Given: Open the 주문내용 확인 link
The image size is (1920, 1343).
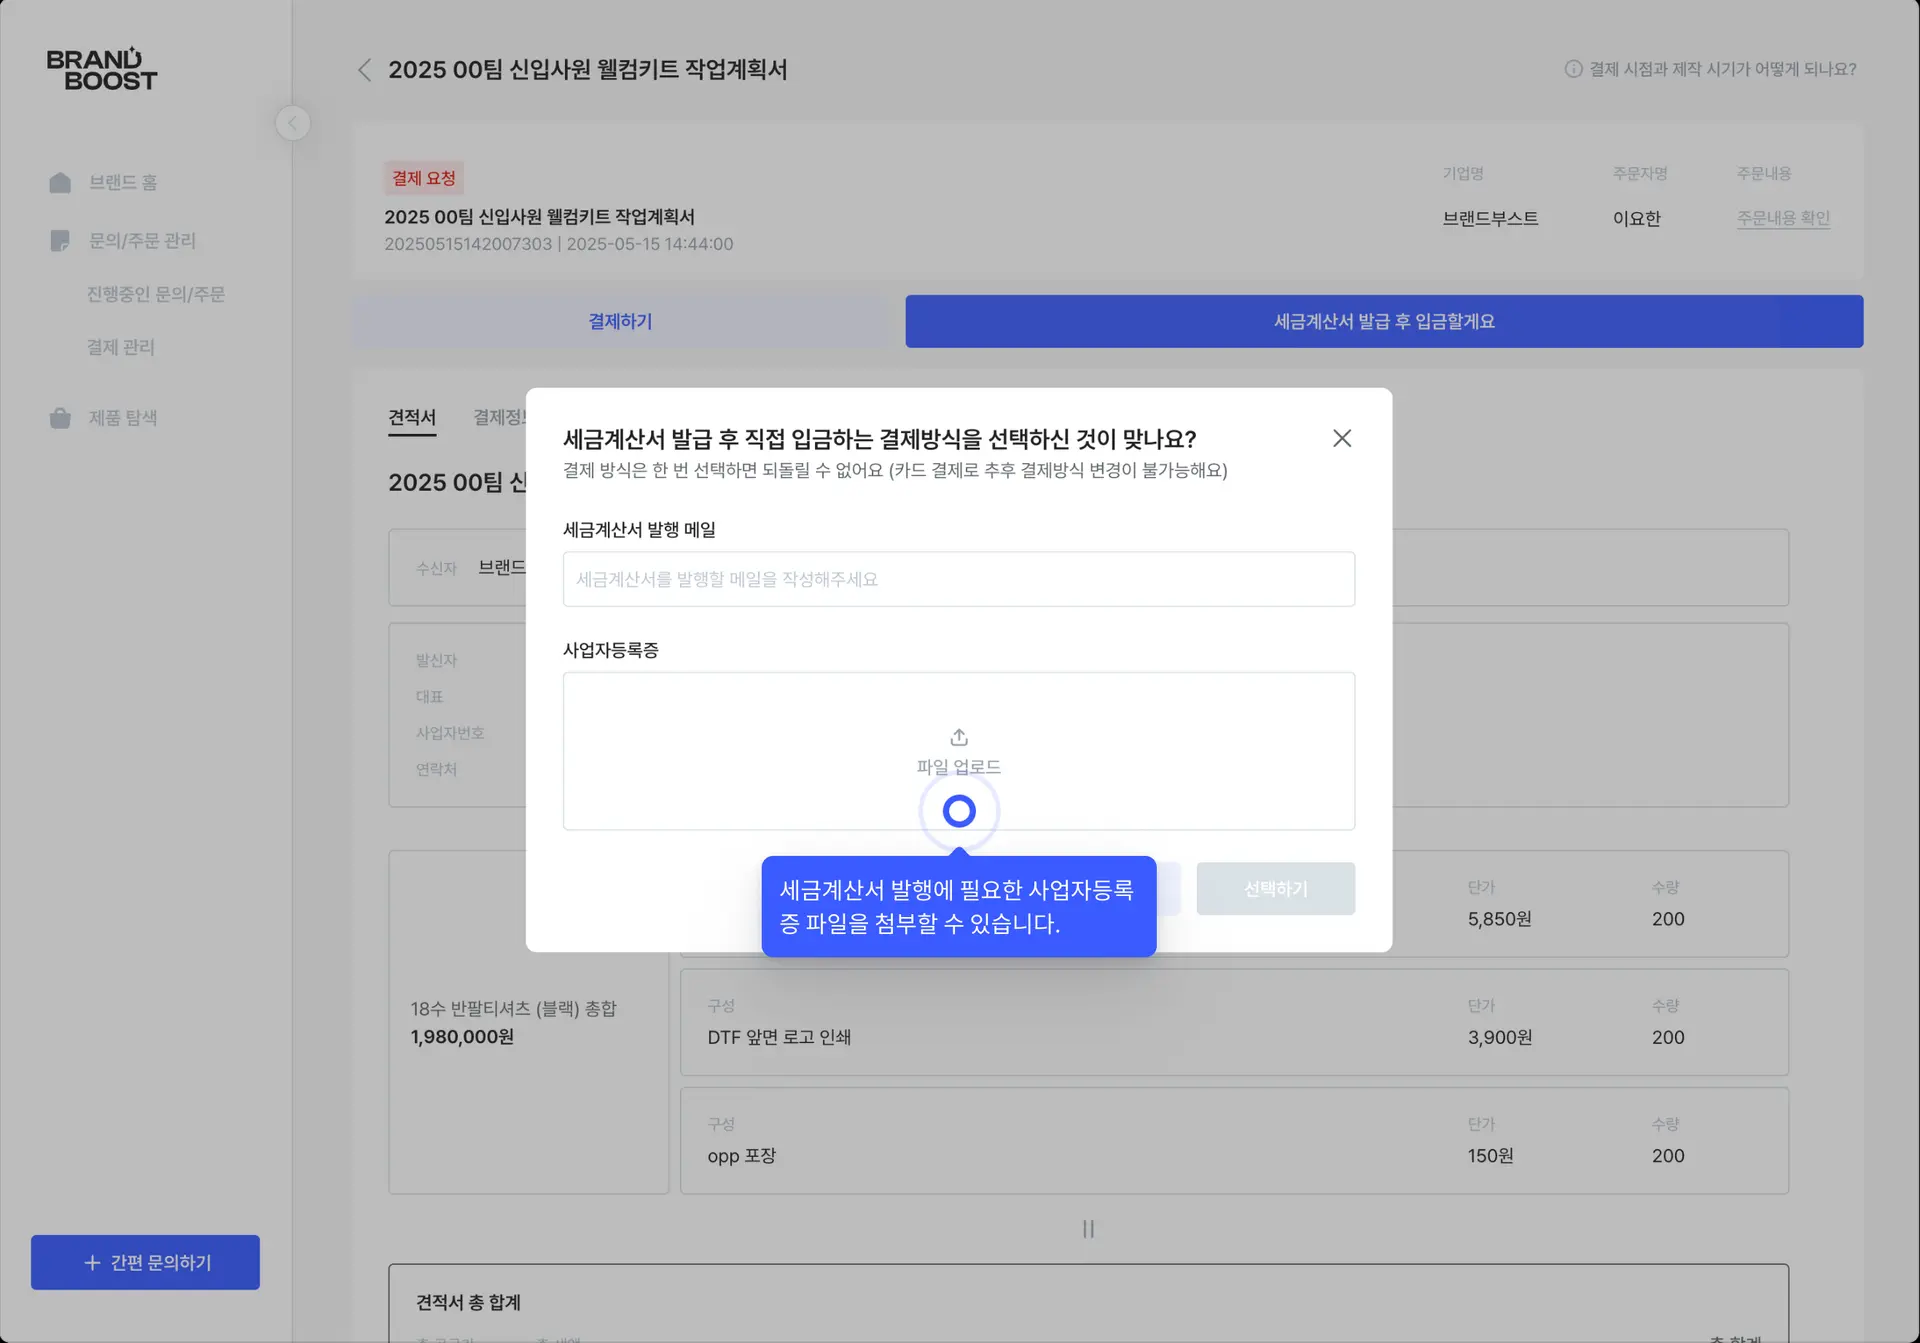Looking at the screenshot, I should 1783,218.
